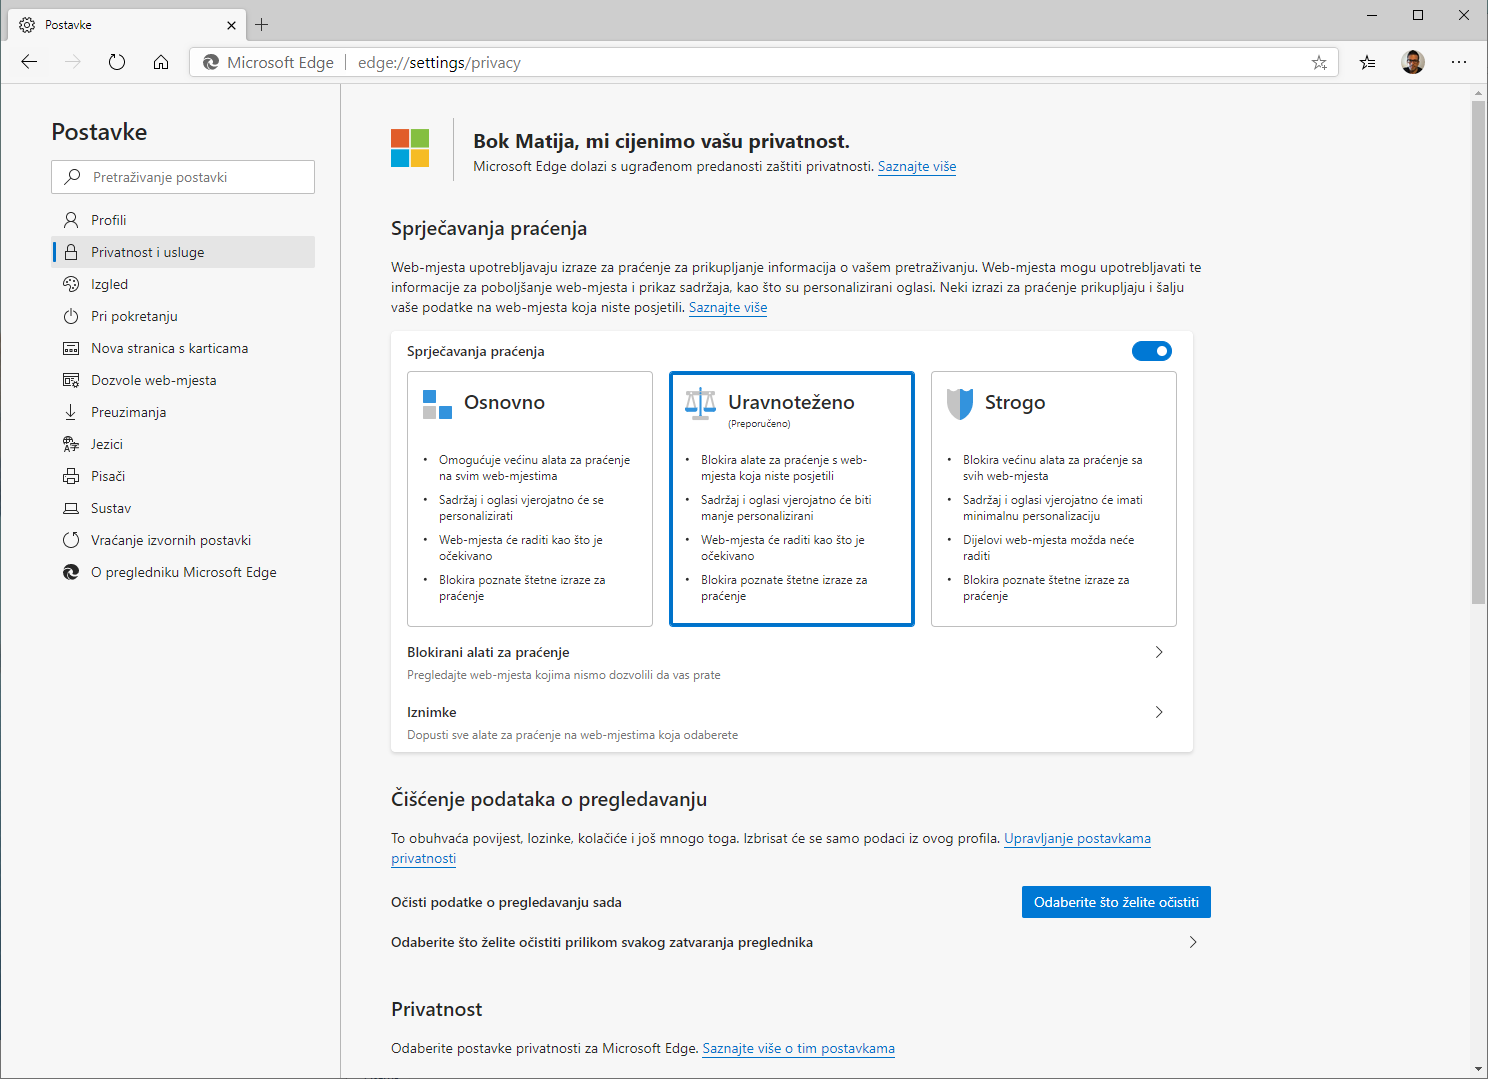The width and height of the screenshot is (1488, 1079).
Task: Click the address bar URL field
Action: 764,62
